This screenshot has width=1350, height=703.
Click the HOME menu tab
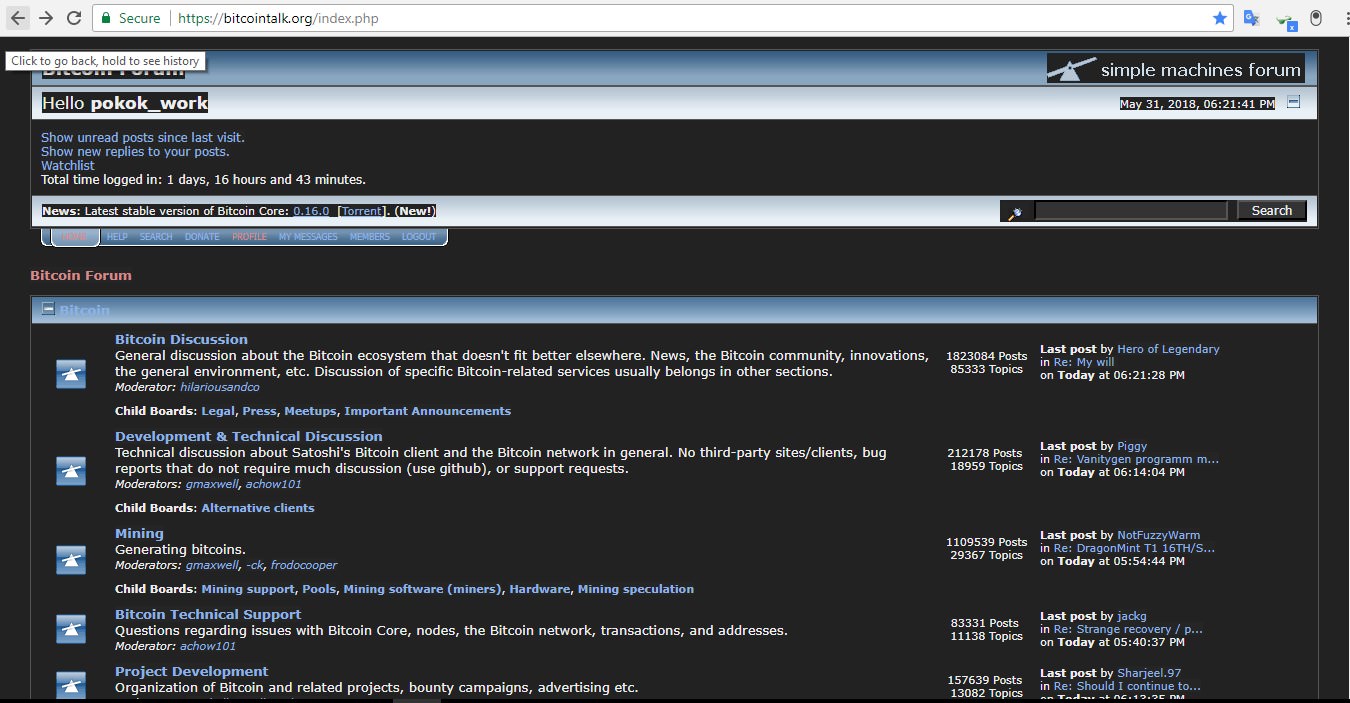click(x=75, y=237)
